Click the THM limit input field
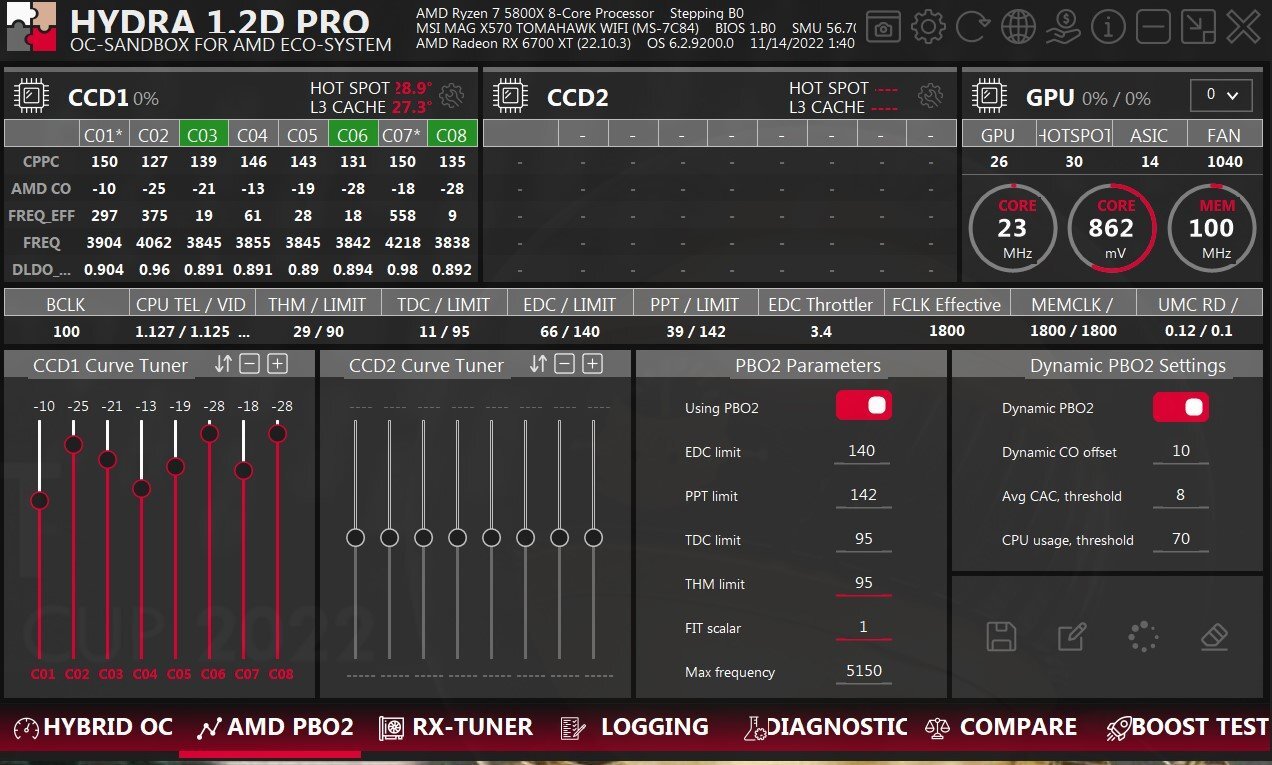 click(863, 584)
